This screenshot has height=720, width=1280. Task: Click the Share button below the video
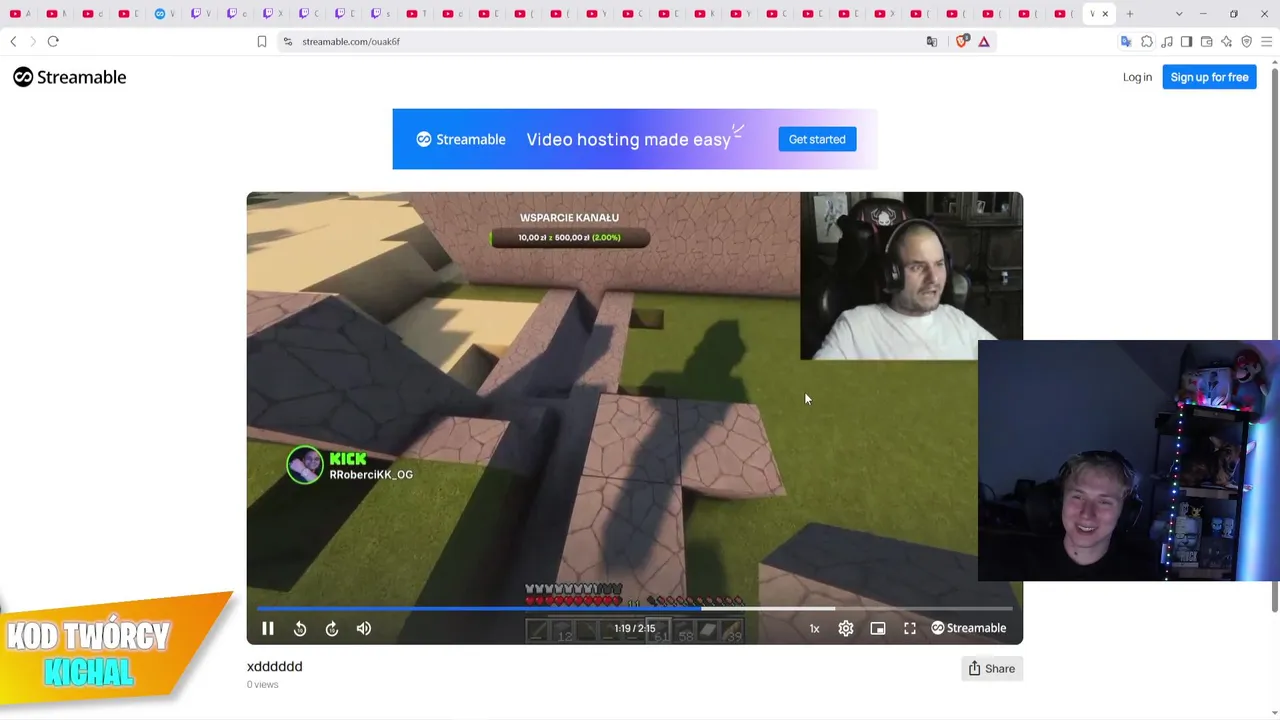[x=992, y=669]
